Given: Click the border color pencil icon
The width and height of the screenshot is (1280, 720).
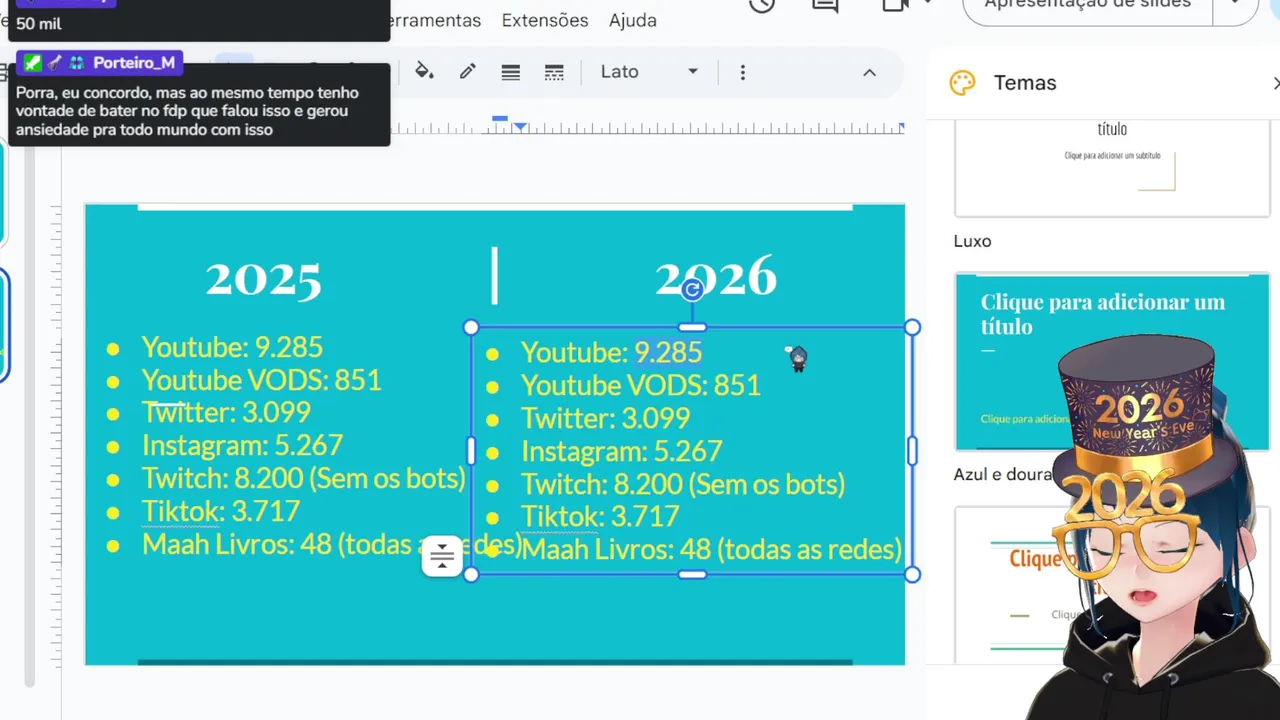Looking at the screenshot, I should pos(467,71).
